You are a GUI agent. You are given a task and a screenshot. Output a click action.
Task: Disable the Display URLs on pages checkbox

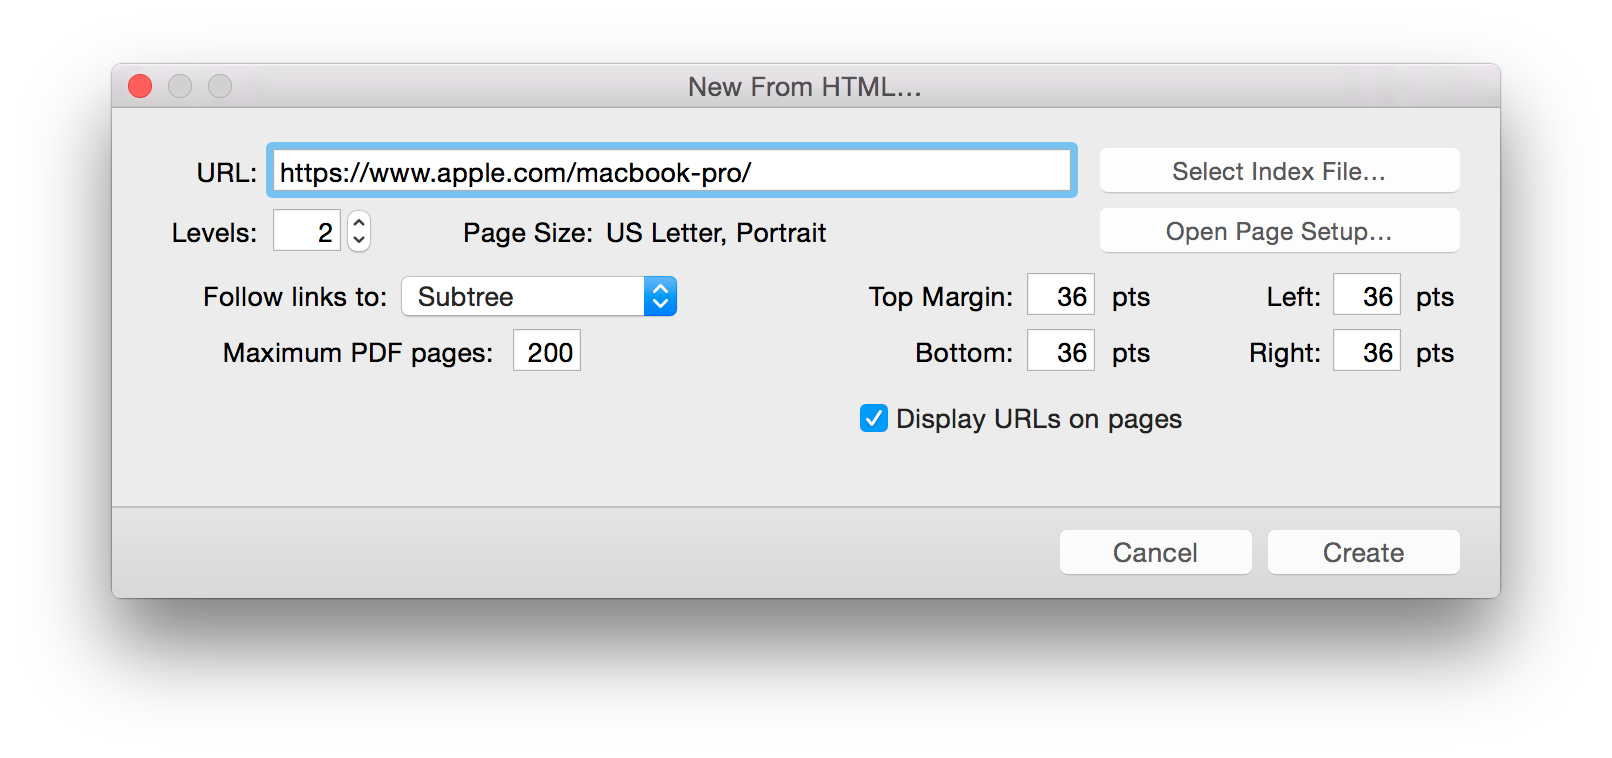click(x=873, y=418)
